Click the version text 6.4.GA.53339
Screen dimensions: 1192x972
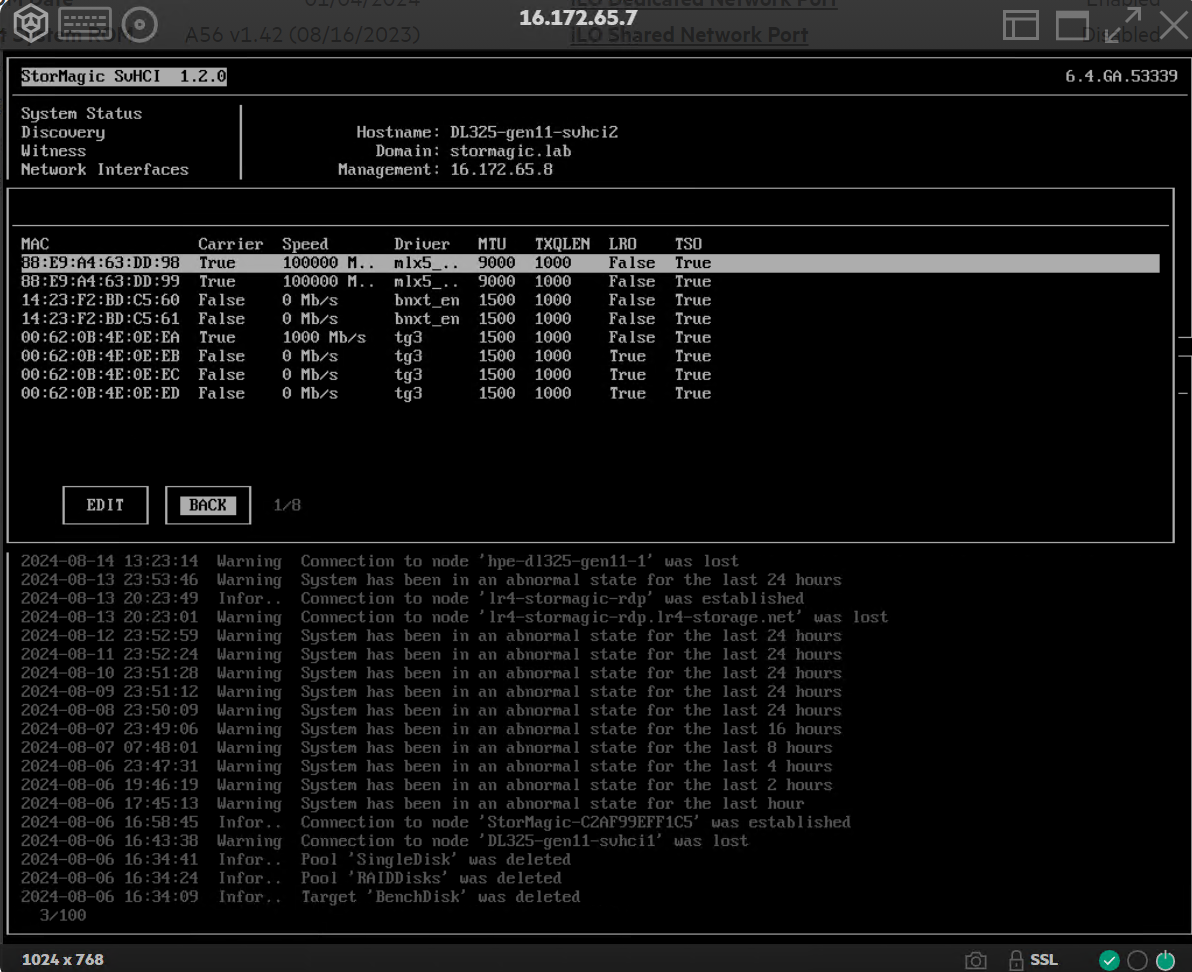(x=1121, y=76)
